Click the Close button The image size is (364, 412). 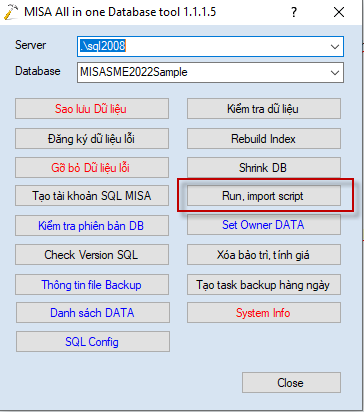pos(291,383)
